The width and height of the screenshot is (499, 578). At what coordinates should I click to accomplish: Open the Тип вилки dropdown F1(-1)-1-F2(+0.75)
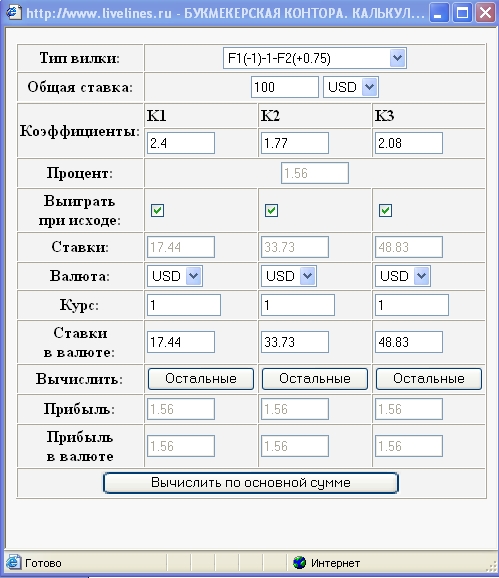coord(315,58)
